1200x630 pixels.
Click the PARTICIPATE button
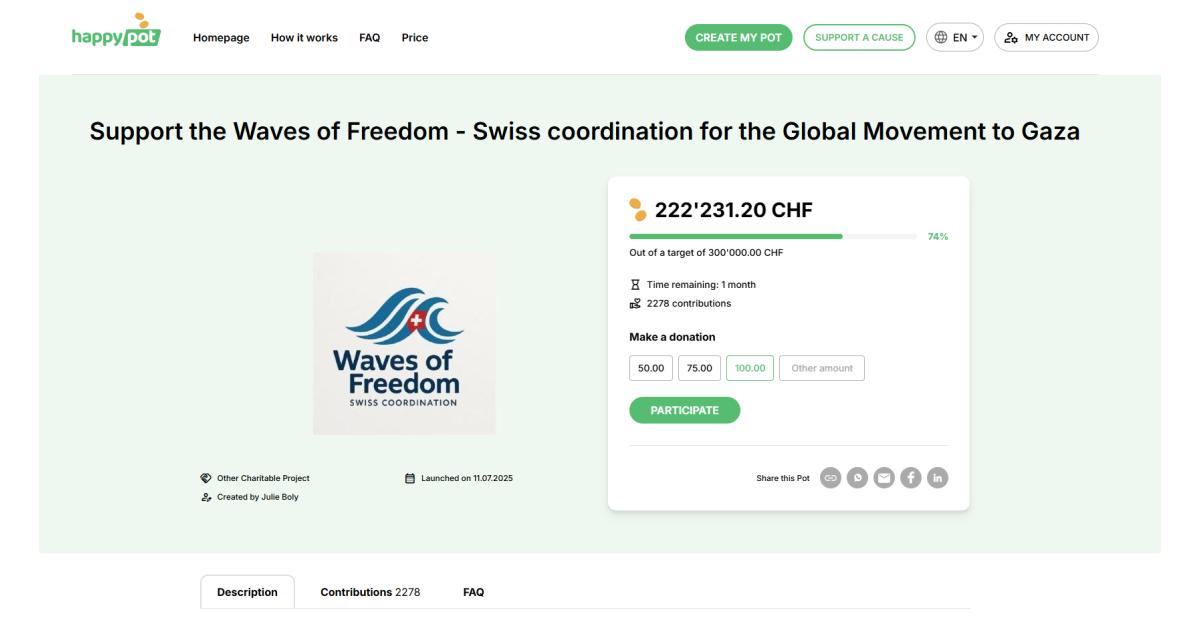coord(685,410)
